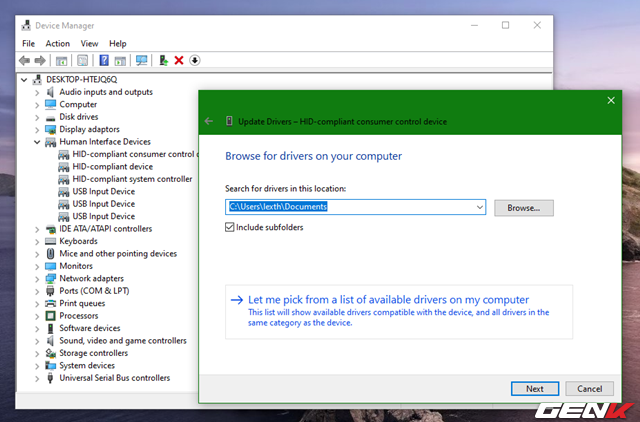This screenshot has height=422, width=640.
Task: Click the back arrow in Update Drivers dialog
Action: point(209,121)
